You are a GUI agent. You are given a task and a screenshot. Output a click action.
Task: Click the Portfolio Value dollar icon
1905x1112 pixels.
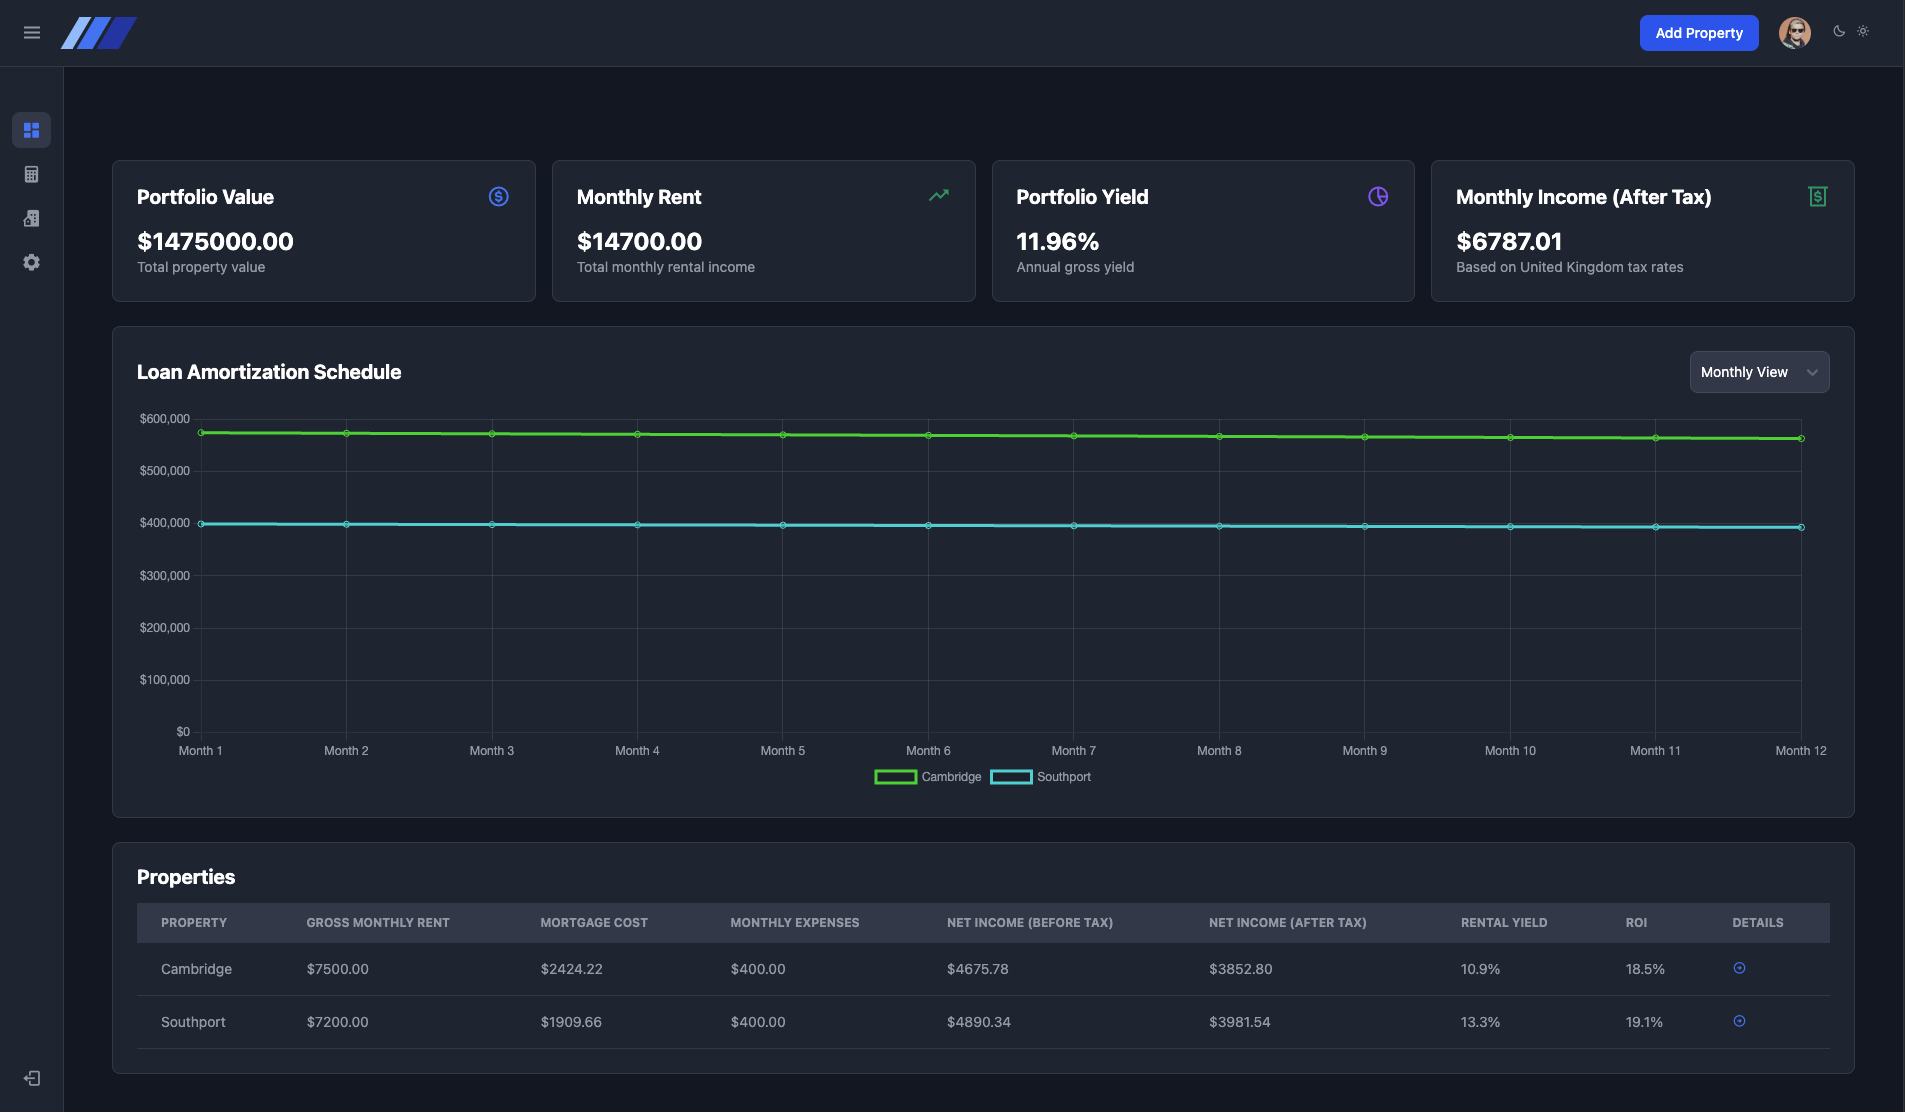click(x=498, y=197)
